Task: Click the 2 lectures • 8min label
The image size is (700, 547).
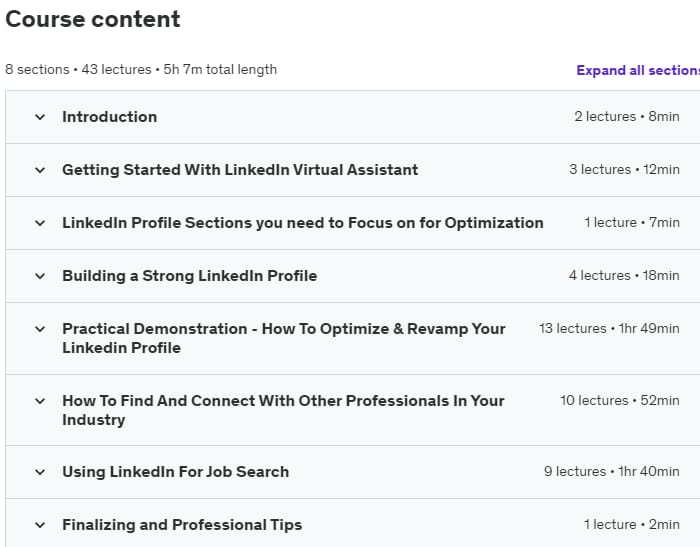Action: (627, 117)
